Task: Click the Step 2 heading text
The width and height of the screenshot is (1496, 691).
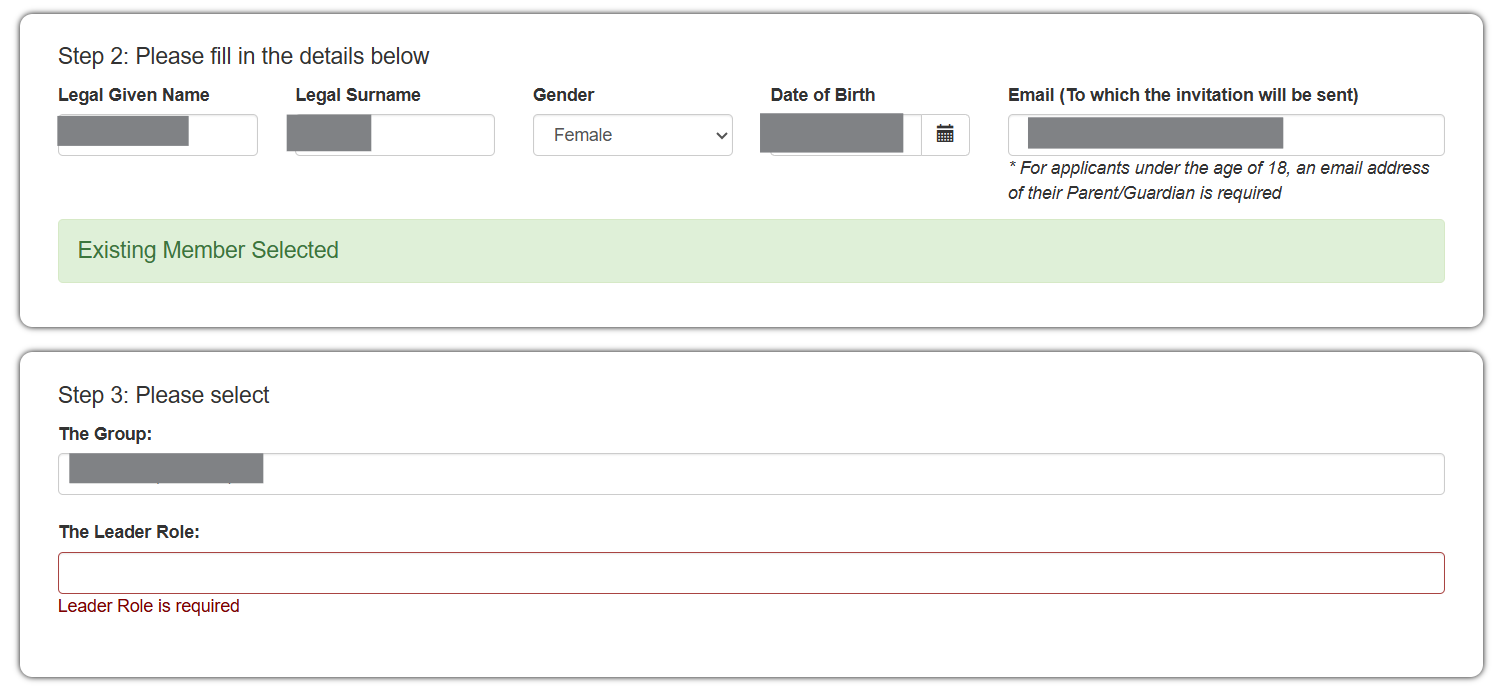Action: tap(243, 56)
